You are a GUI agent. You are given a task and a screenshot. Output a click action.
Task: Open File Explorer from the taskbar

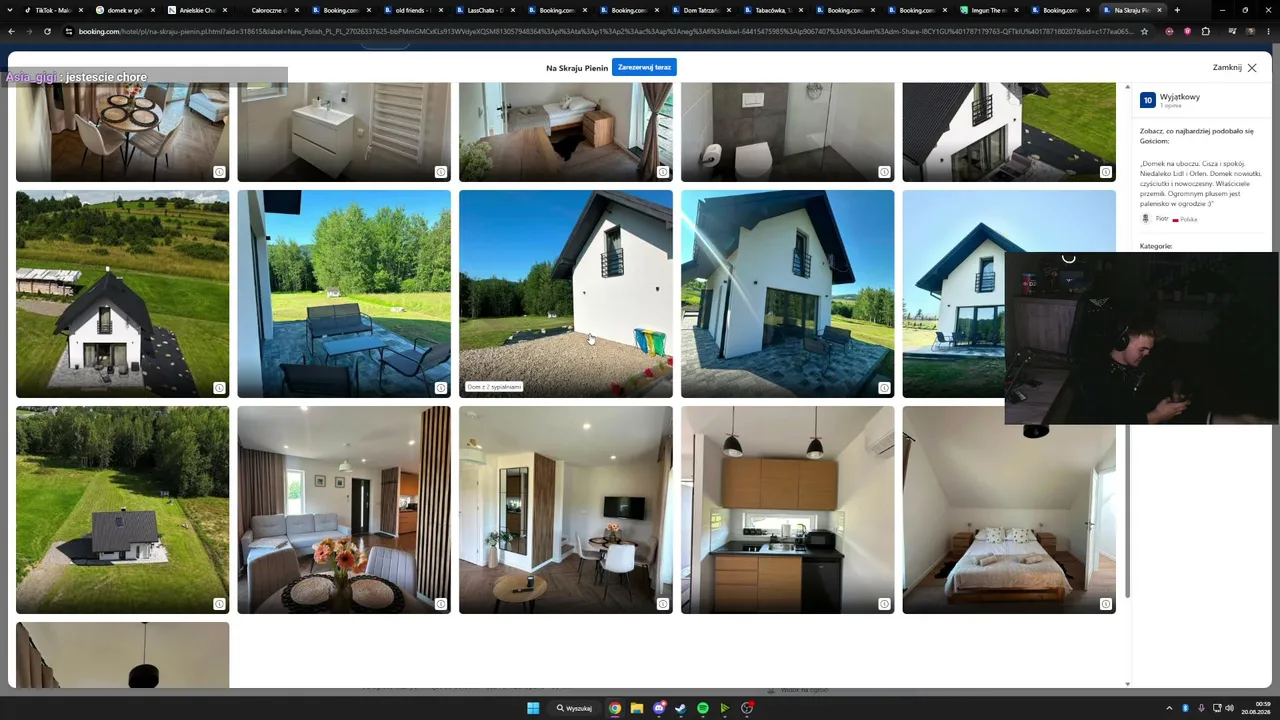[637, 708]
